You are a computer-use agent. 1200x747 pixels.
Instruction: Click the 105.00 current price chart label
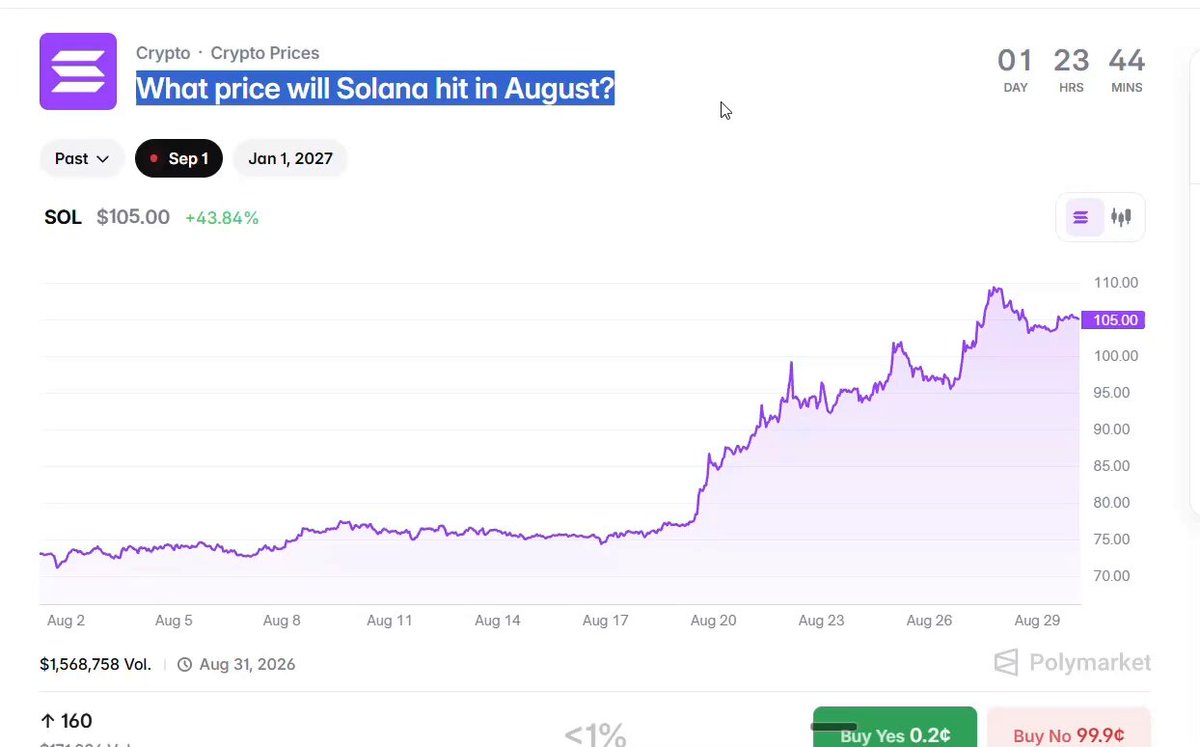(1114, 320)
